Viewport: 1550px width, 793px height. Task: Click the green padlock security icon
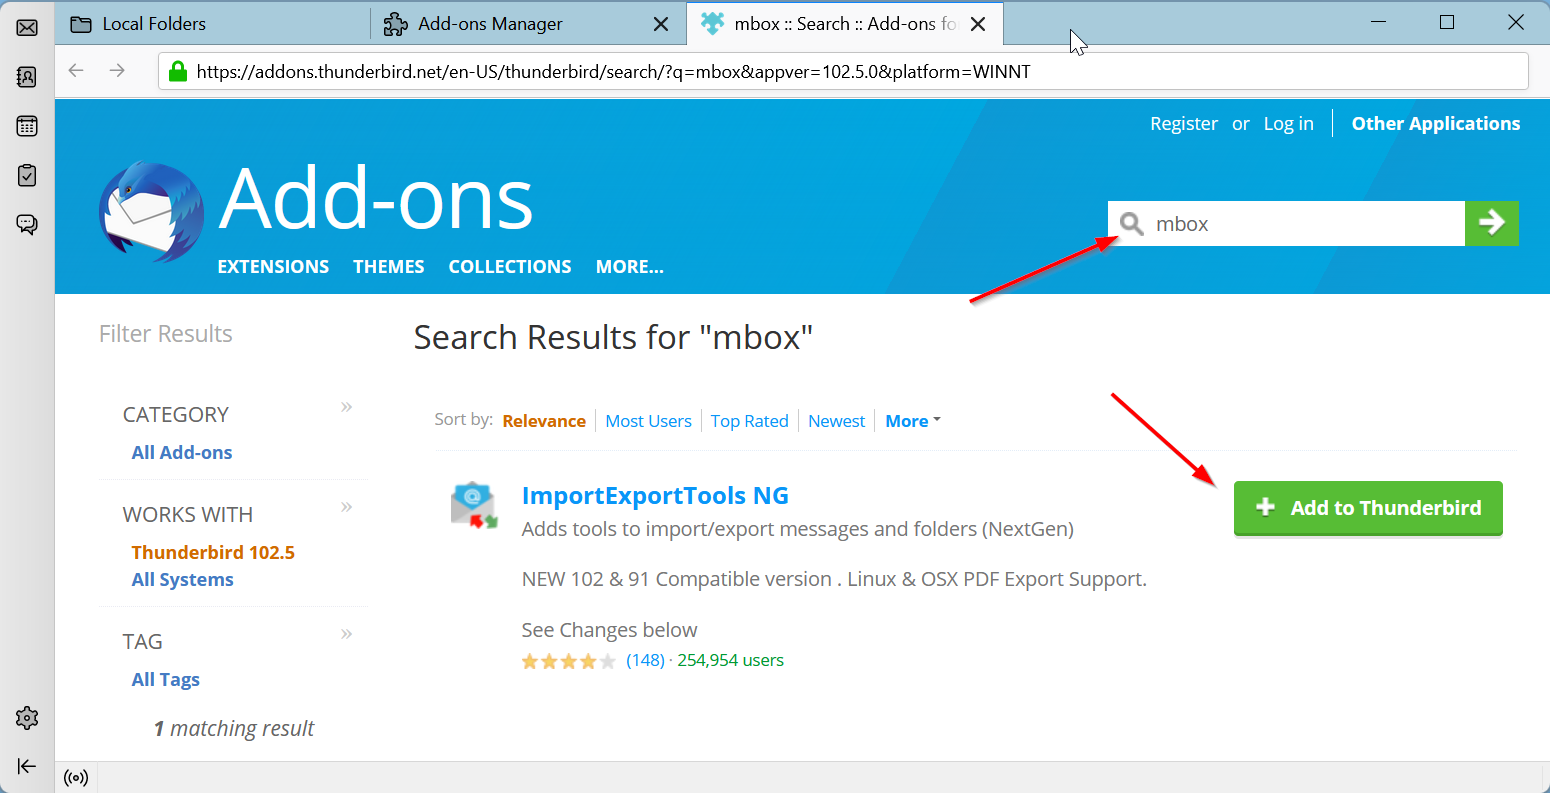(178, 71)
